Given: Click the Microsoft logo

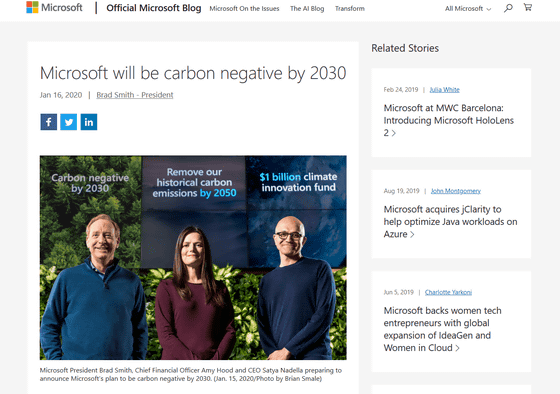Looking at the screenshot, I should click(x=54, y=7).
